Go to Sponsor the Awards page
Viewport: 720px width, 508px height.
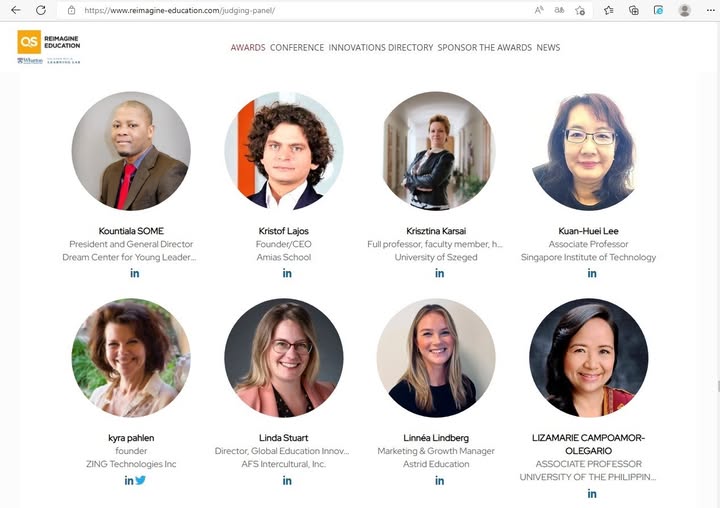(484, 47)
